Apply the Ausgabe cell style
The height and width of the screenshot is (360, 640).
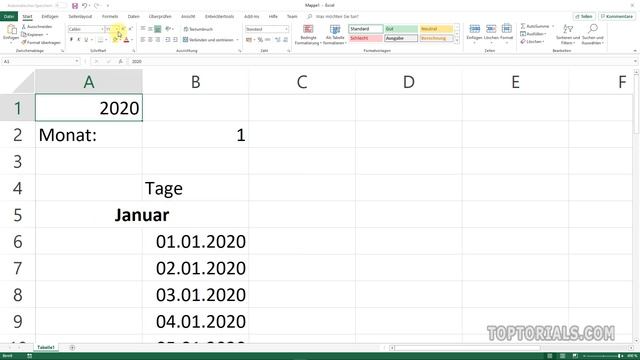[401, 38]
